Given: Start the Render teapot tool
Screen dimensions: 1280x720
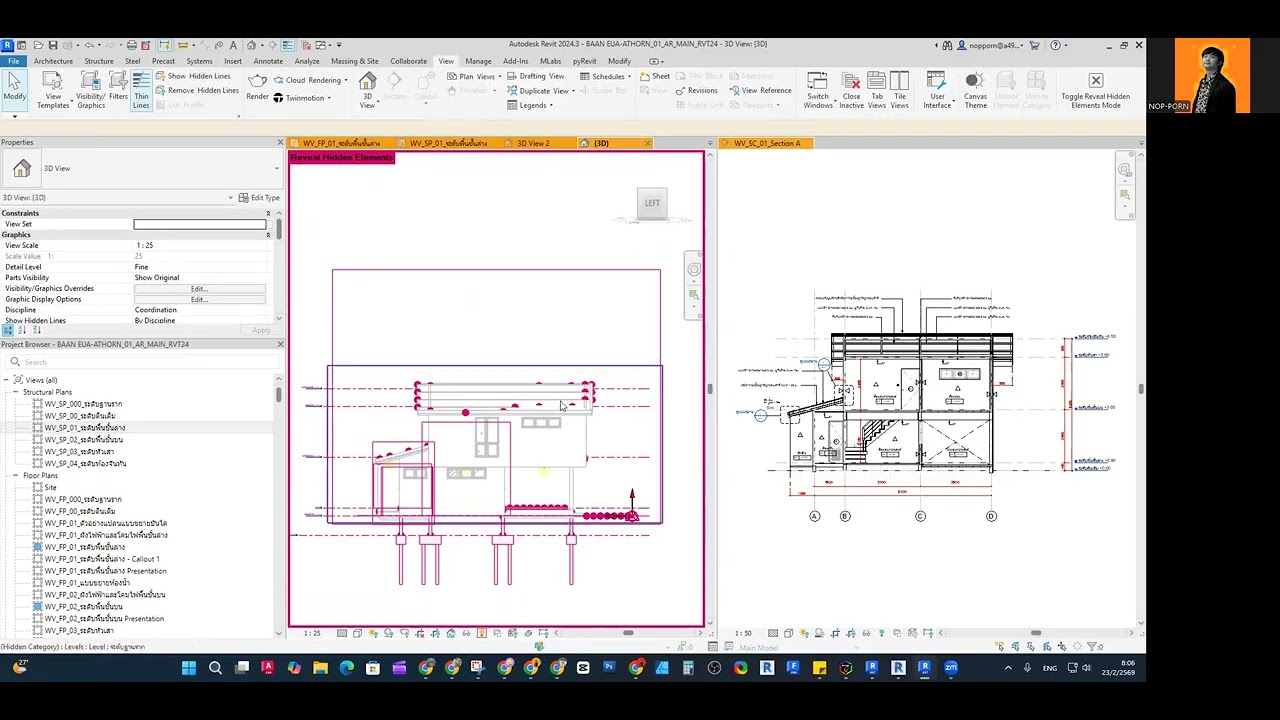Looking at the screenshot, I should [x=257, y=87].
